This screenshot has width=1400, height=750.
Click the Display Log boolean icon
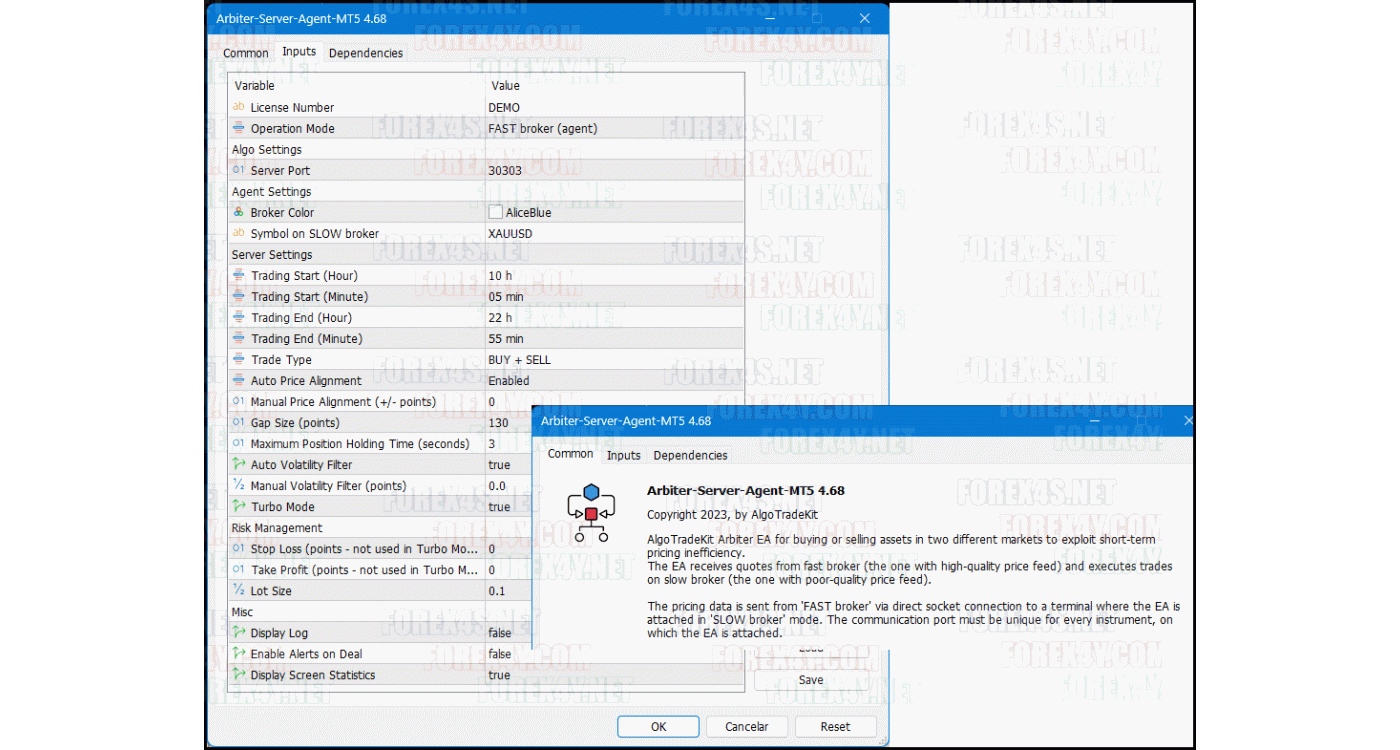click(x=238, y=633)
